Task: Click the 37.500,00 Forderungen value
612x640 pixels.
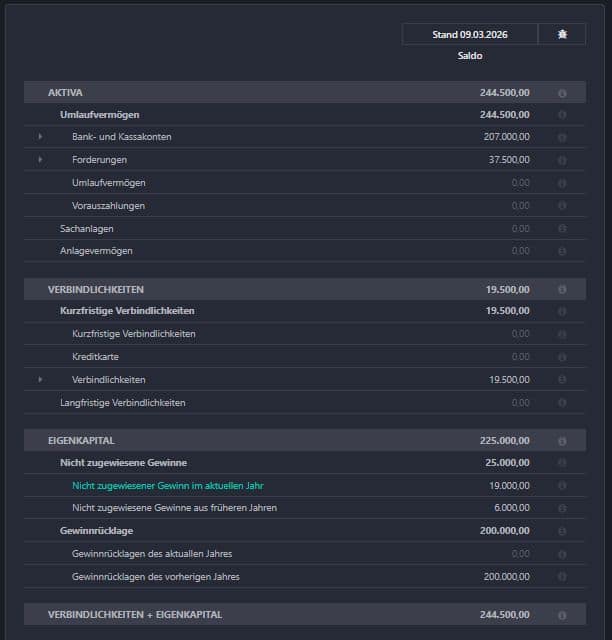Action: pyautogui.click(x=509, y=160)
